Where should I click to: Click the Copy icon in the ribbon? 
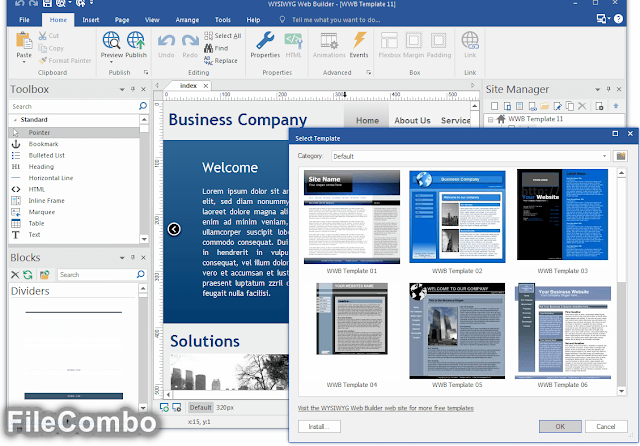(x=42, y=48)
